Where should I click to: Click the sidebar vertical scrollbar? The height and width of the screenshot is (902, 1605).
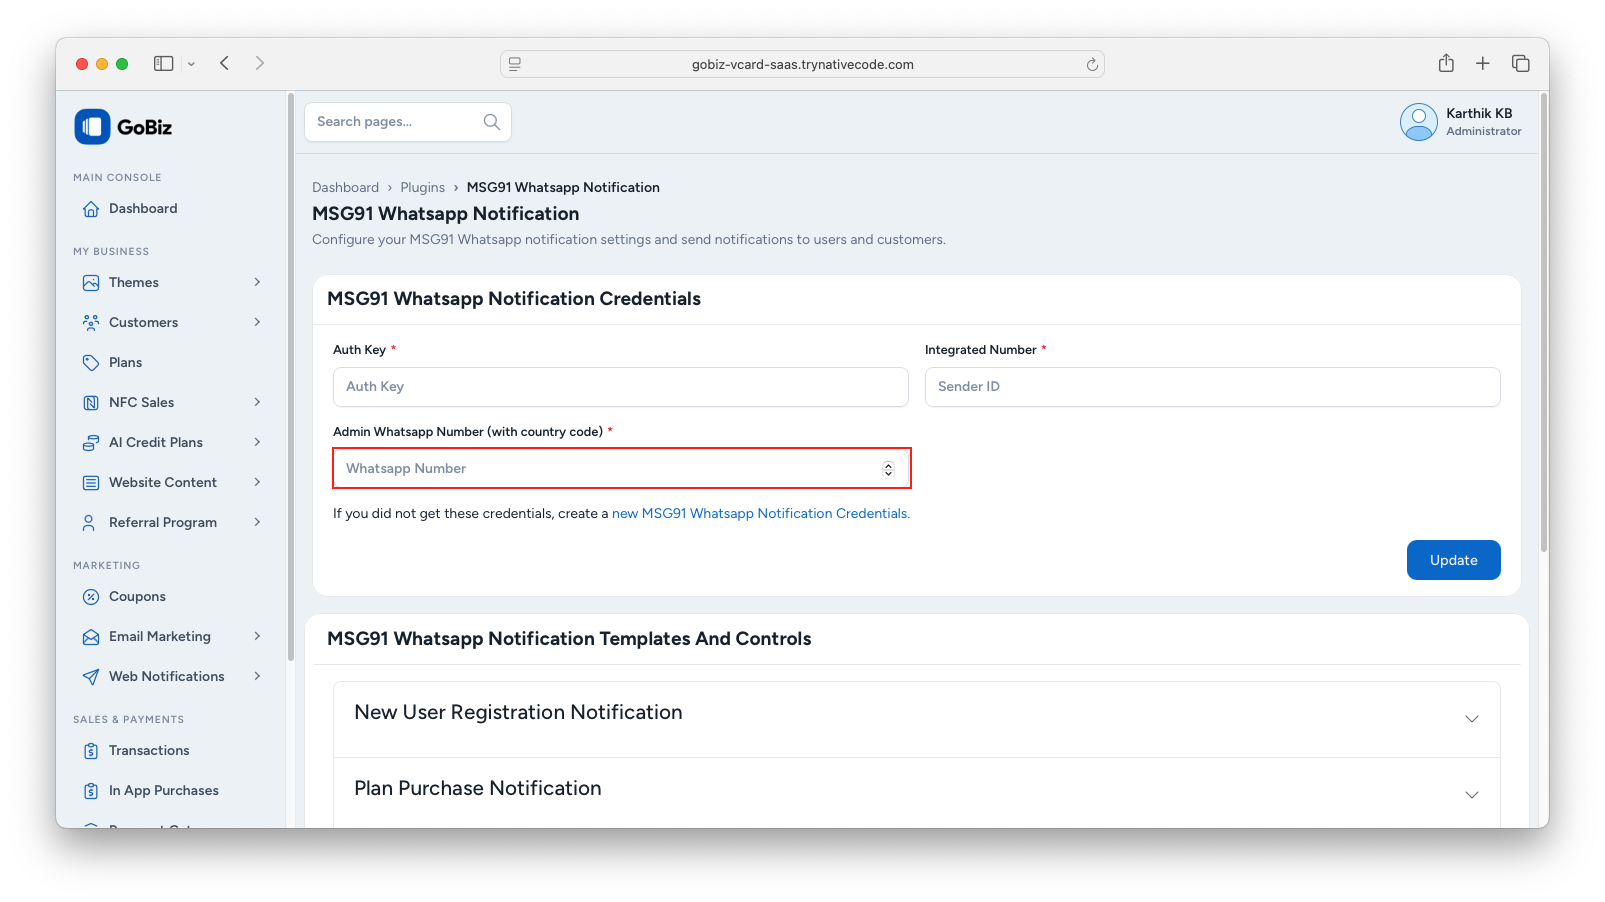(291, 378)
